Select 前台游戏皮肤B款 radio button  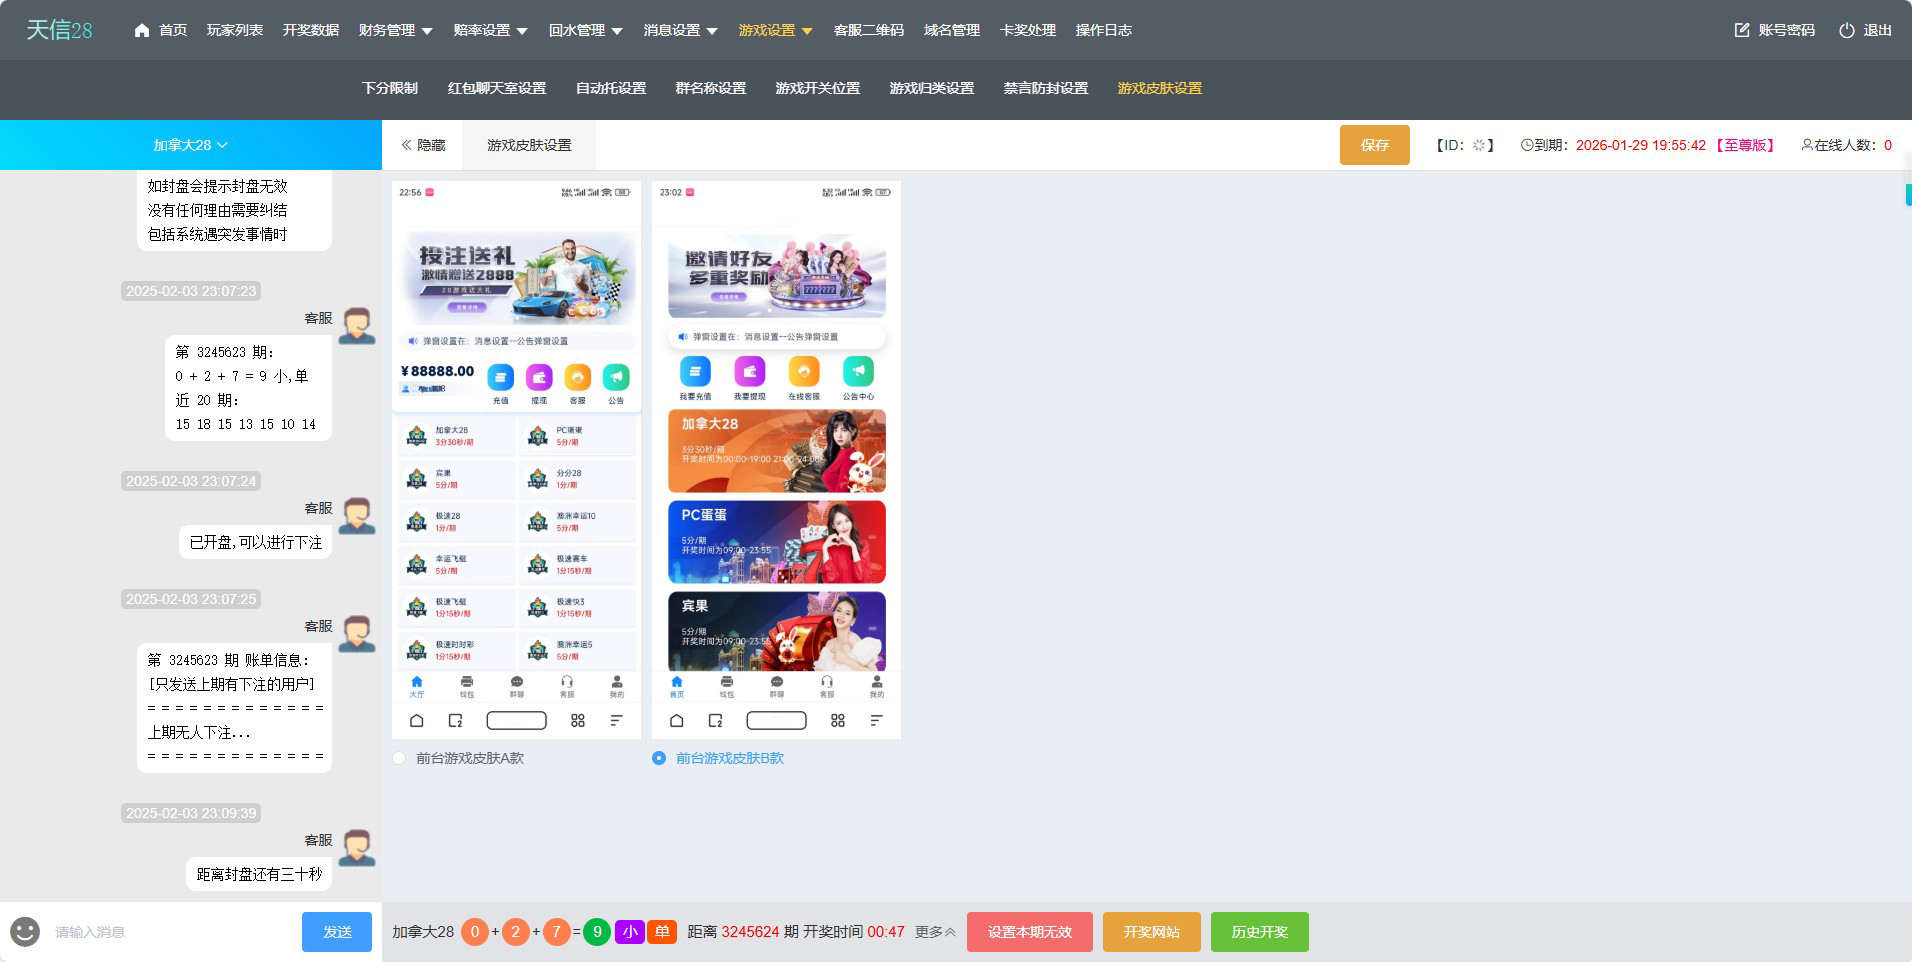(659, 758)
